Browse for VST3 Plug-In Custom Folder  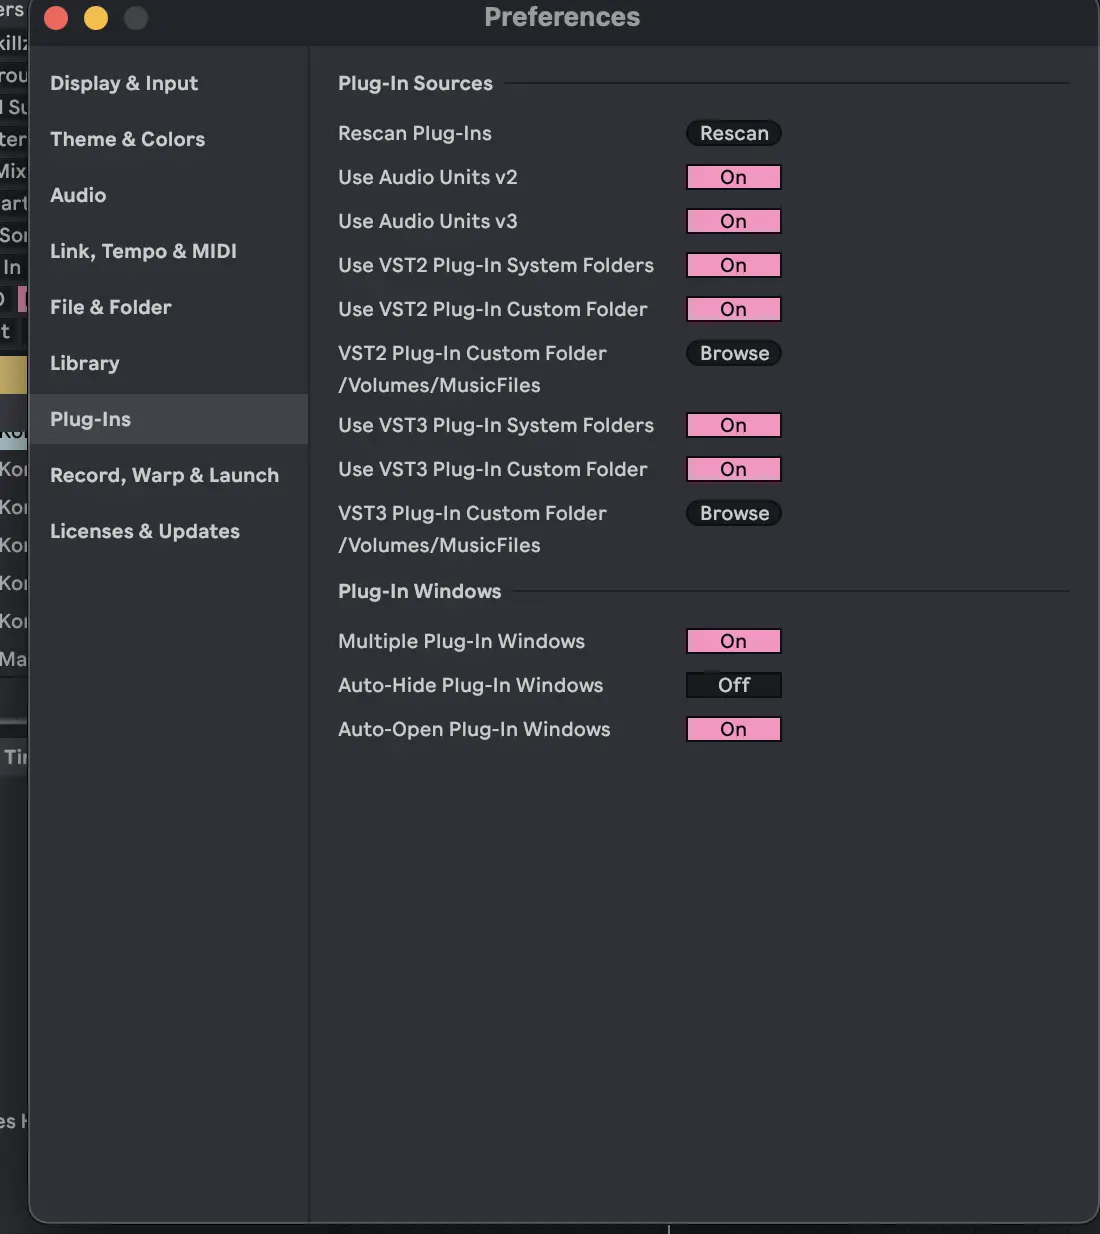tap(734, 513)
